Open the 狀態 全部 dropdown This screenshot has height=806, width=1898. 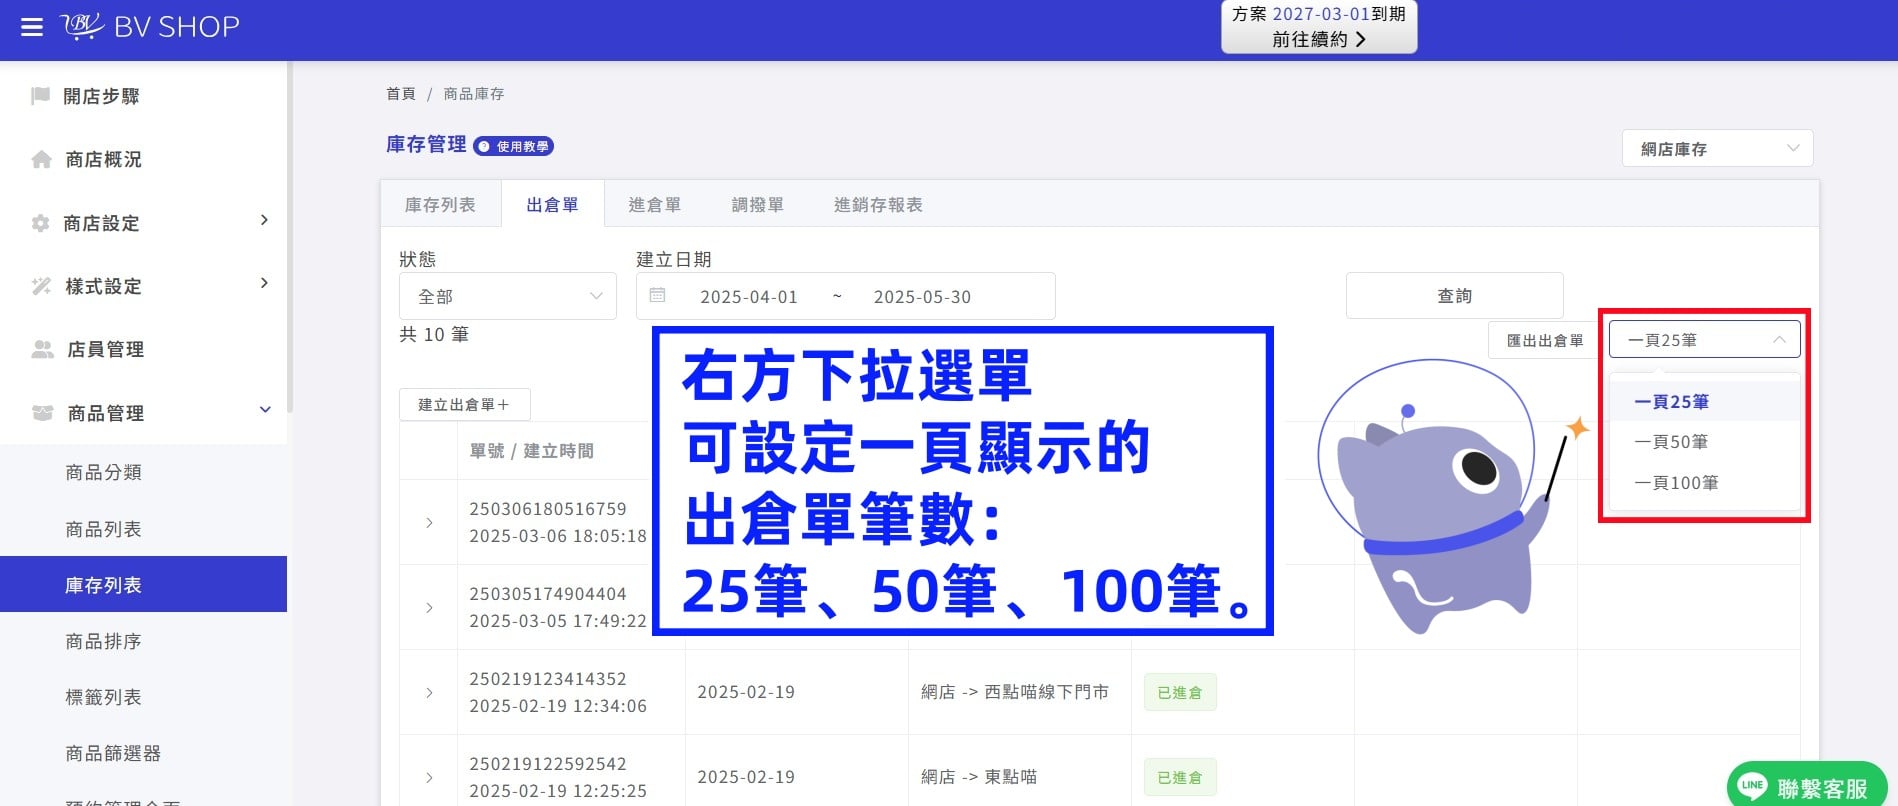[x=507, y=296]
